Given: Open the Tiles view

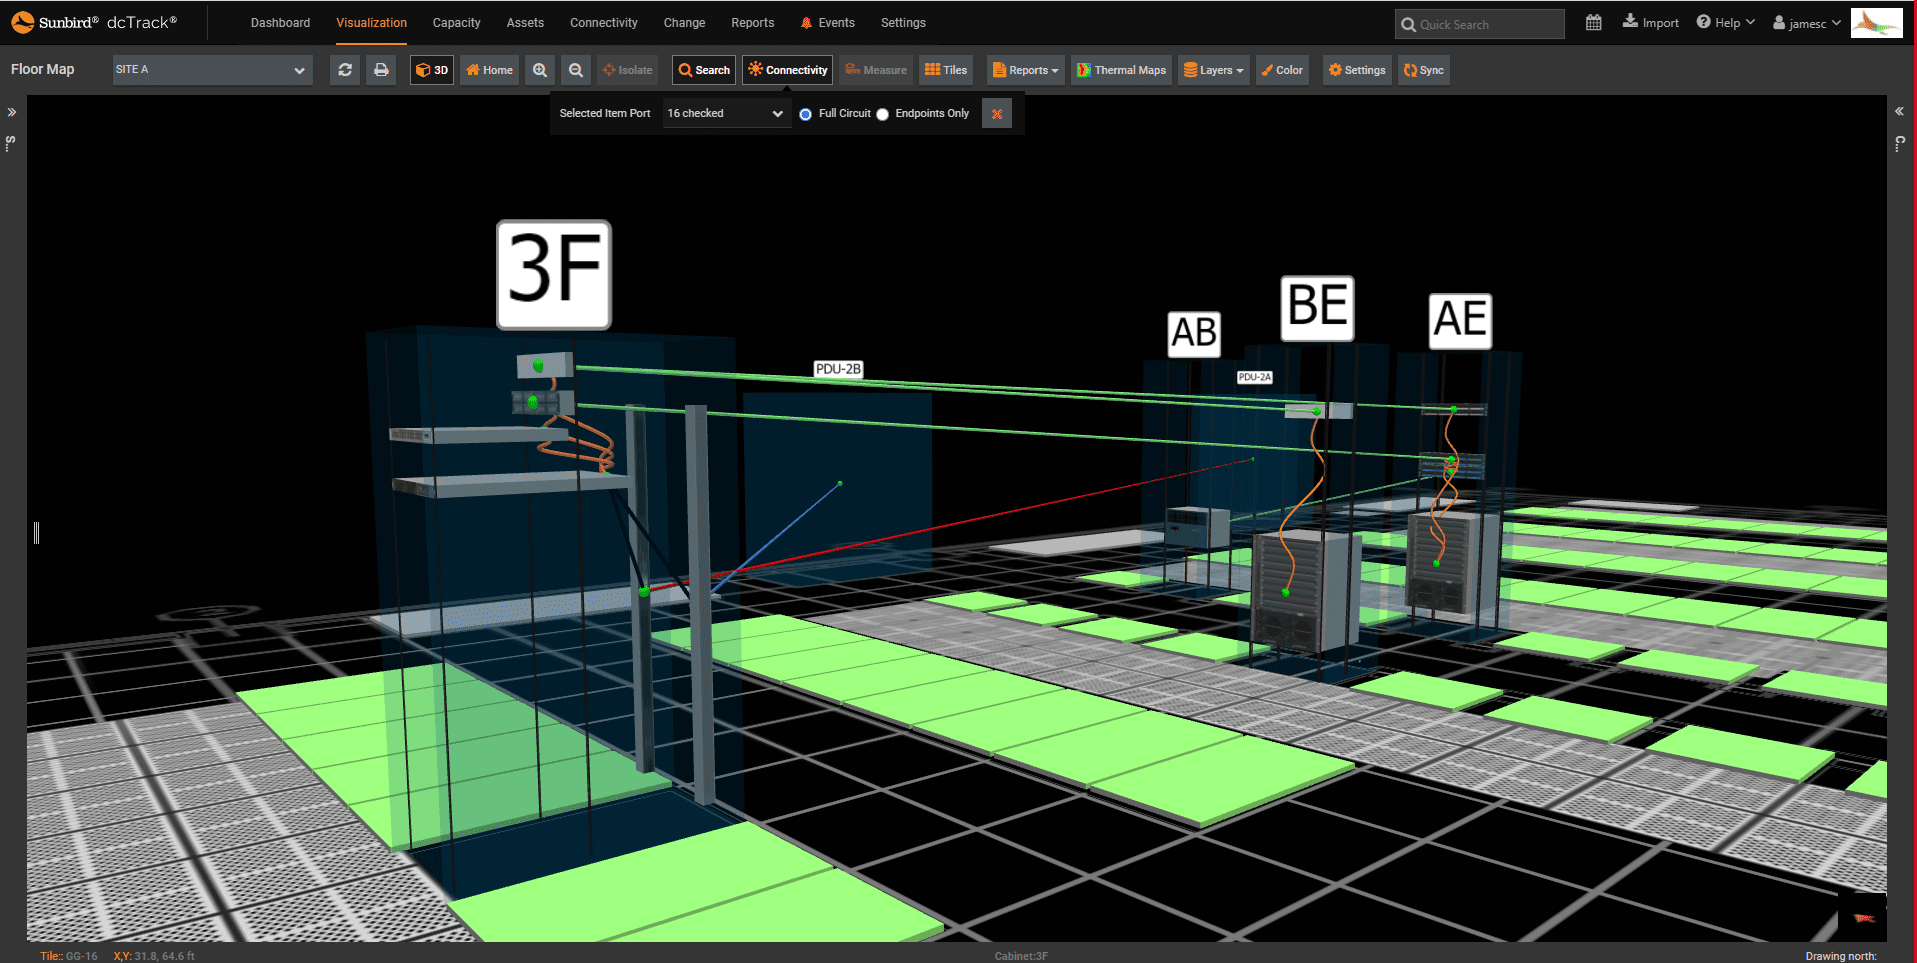Looking at the screenshot, I should click(945, 70).
